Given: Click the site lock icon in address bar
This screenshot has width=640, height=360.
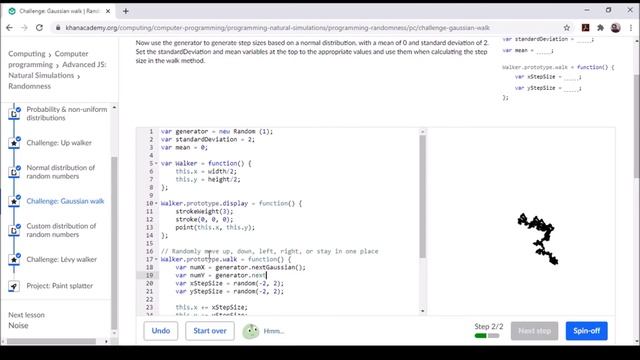Looking at the screenshot, I should 58,28.
